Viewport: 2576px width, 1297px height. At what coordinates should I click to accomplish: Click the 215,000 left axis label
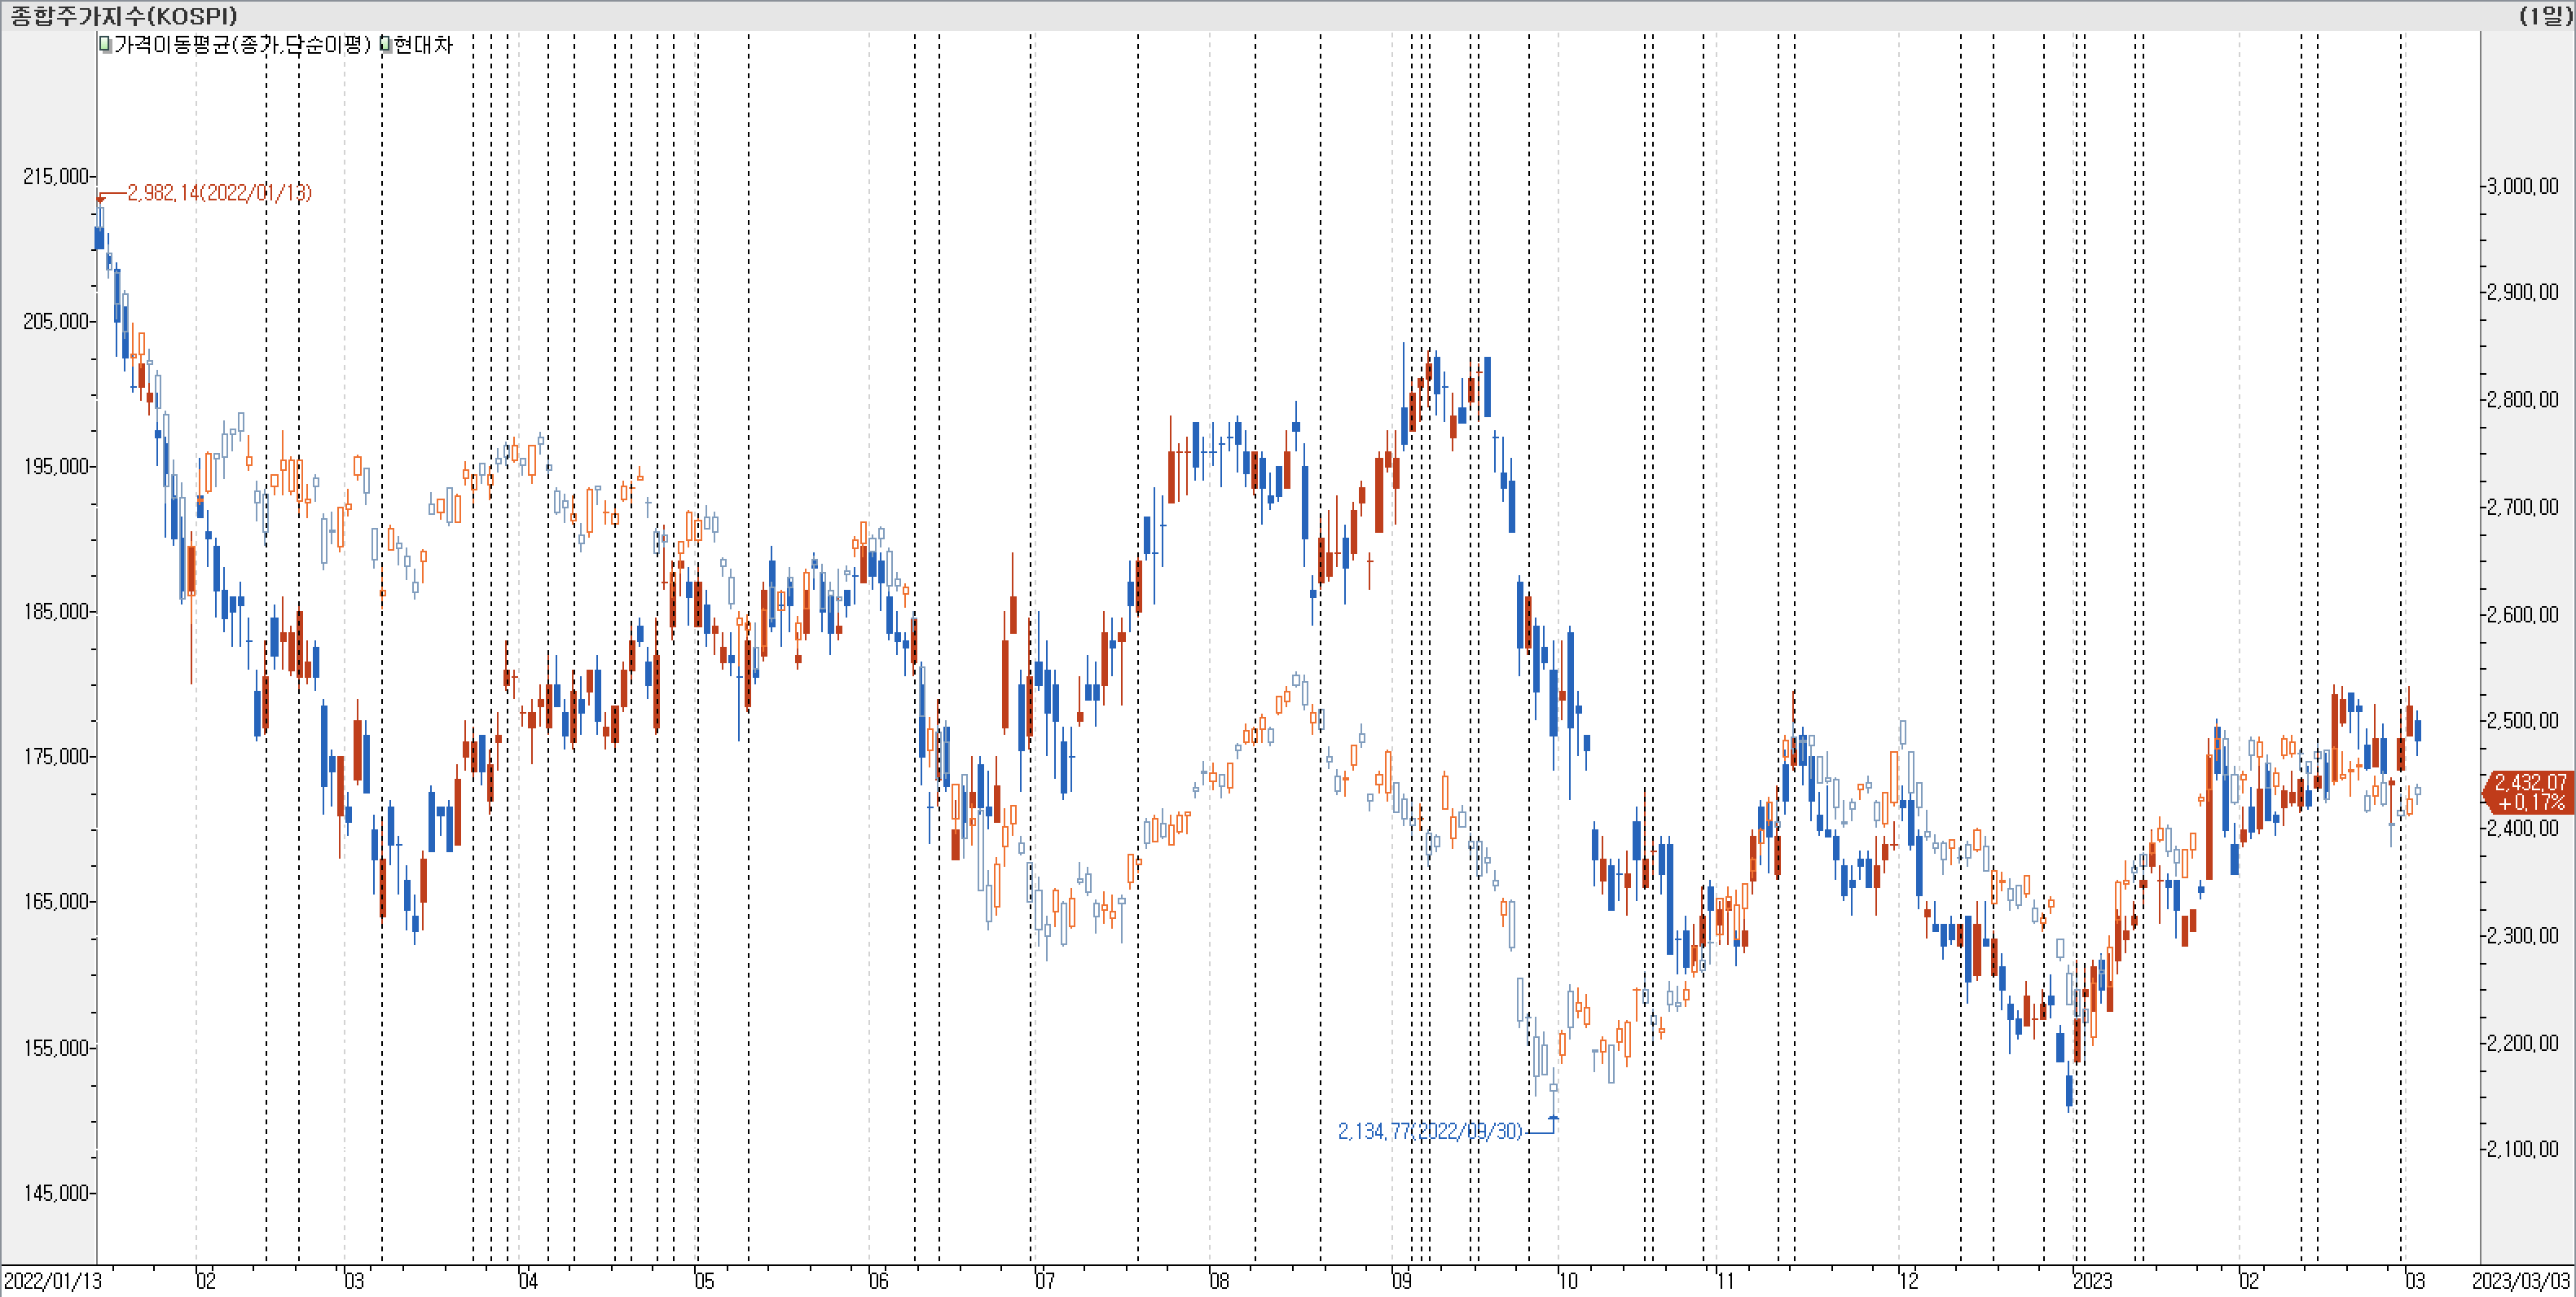pos(56,176)
